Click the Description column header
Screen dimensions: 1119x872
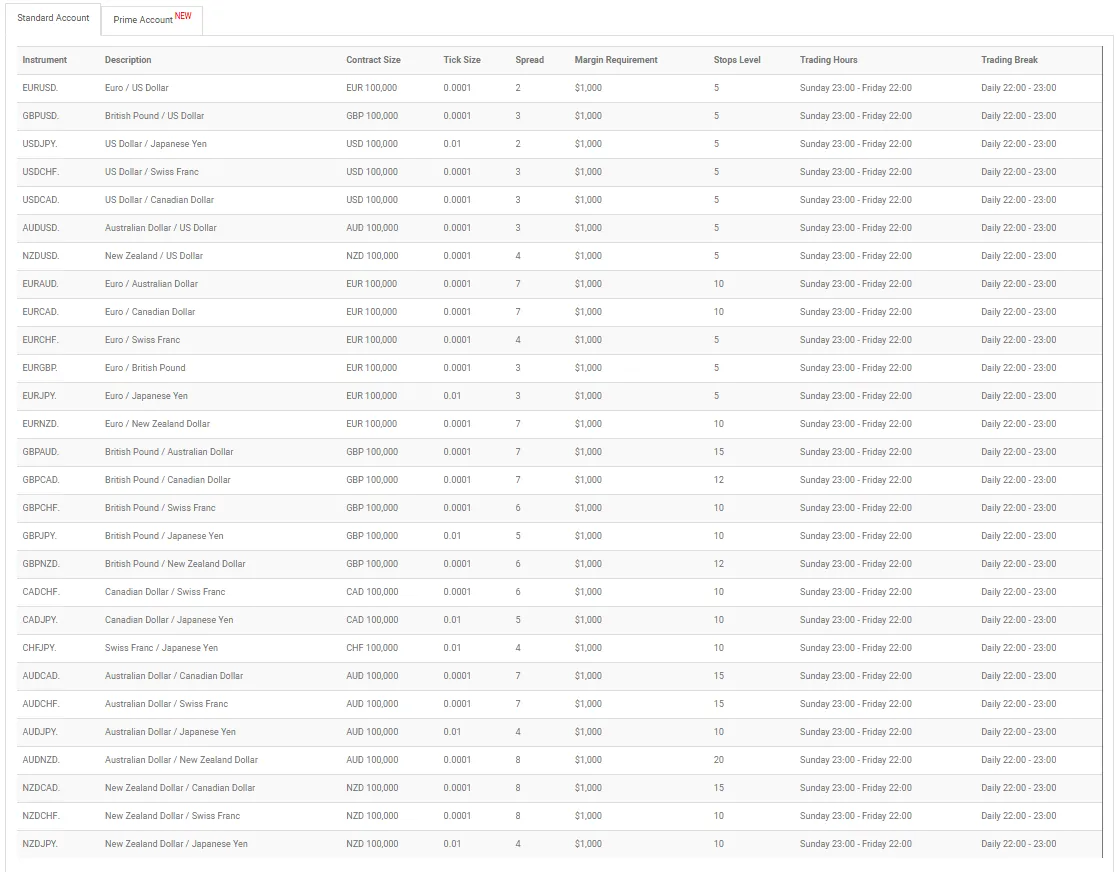pyautogui.click(x=128, y=60)
